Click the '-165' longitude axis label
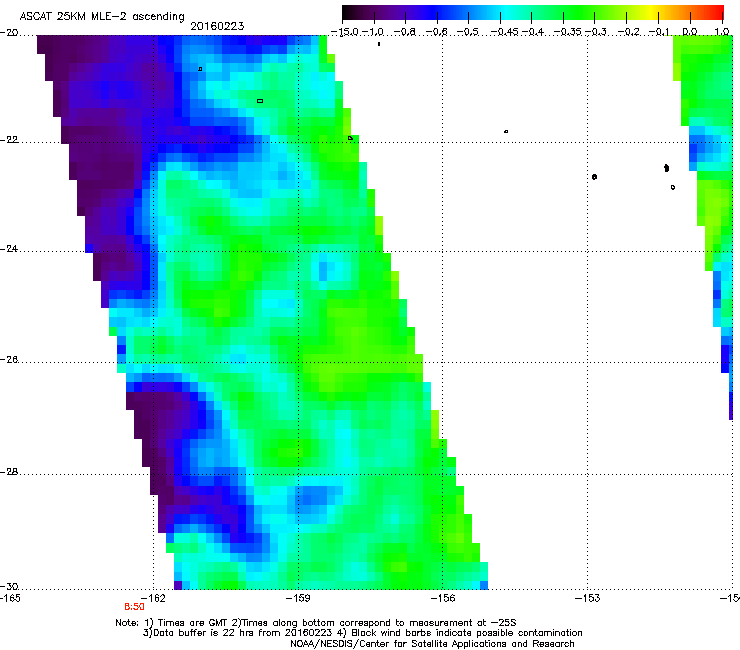Image resolution: width=740 pixels, height=650 pixels. [x=10, y=599]
